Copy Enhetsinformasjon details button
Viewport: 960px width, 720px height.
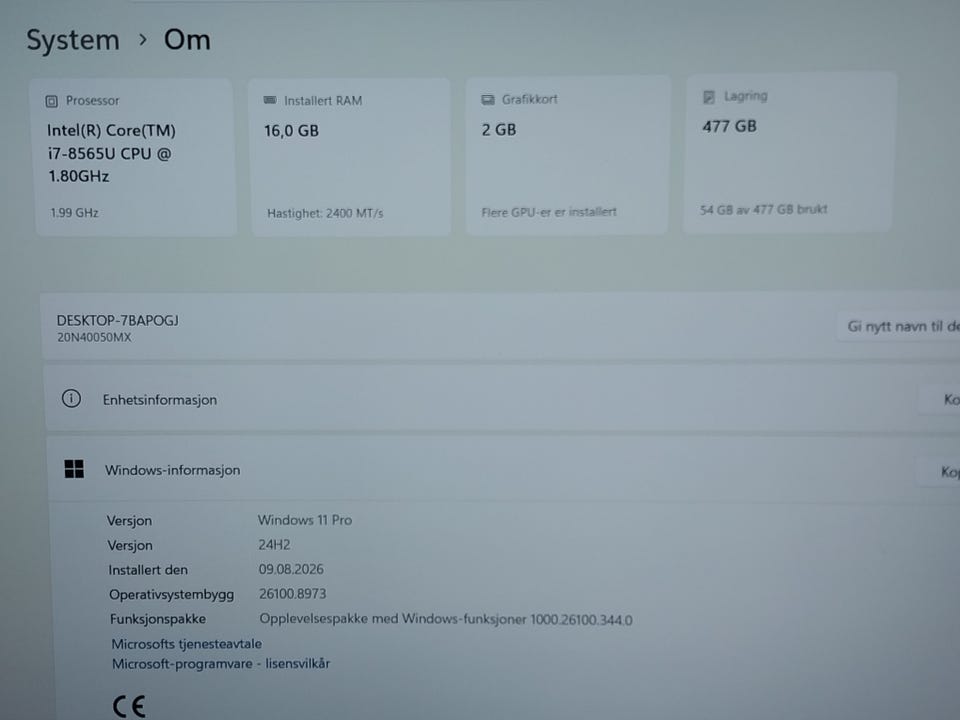939,399
